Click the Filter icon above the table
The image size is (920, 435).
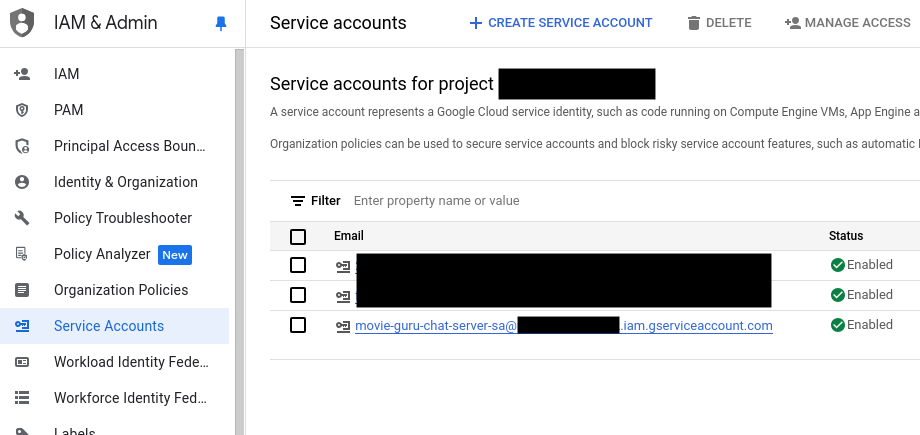click(x=298, y=201)
